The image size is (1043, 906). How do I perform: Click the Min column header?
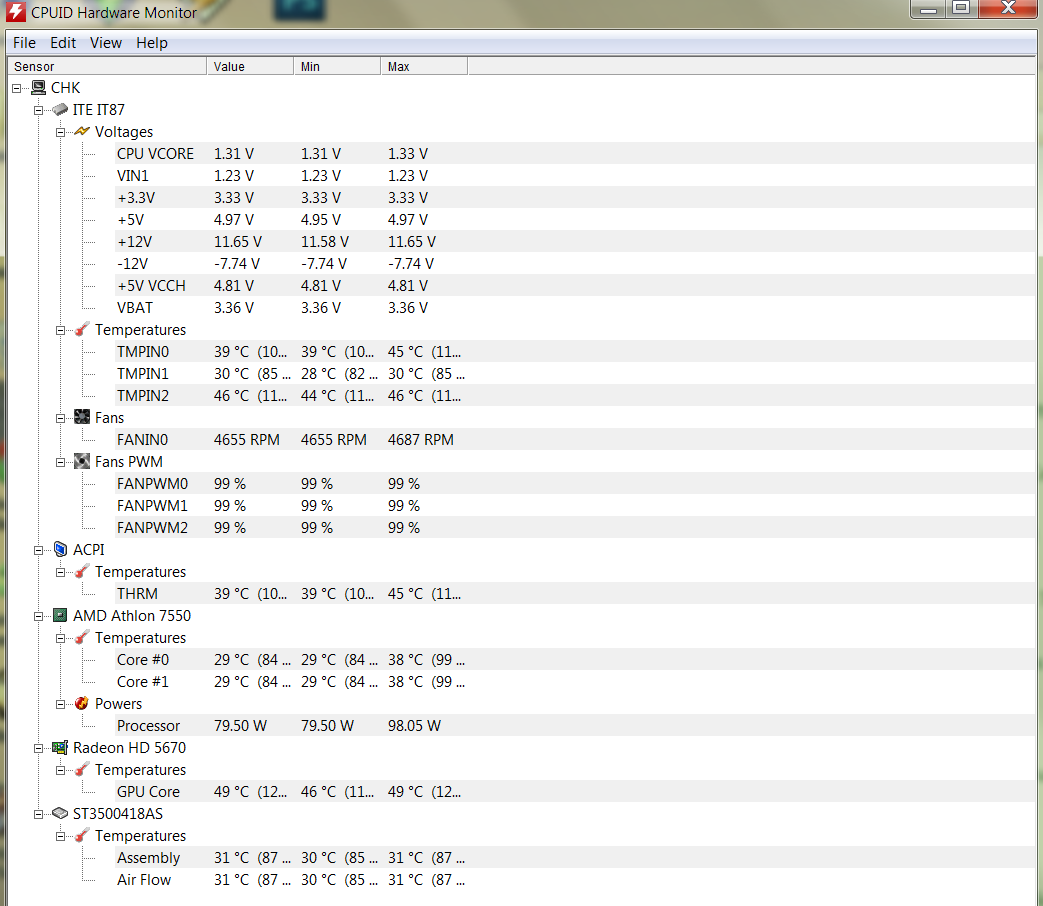pyautogui.click(x=337, y=67)
